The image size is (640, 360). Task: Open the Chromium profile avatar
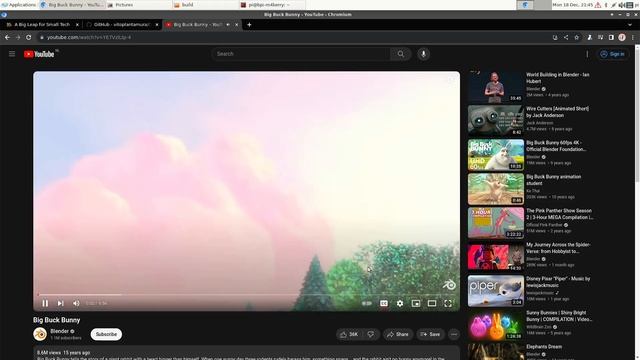[x=622, y=37]
